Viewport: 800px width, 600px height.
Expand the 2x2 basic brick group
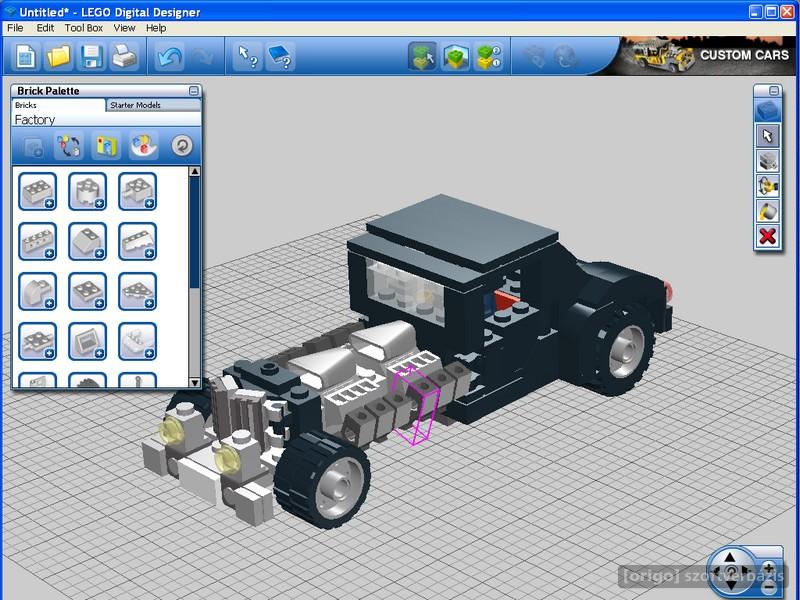click(x=37, y=191)
